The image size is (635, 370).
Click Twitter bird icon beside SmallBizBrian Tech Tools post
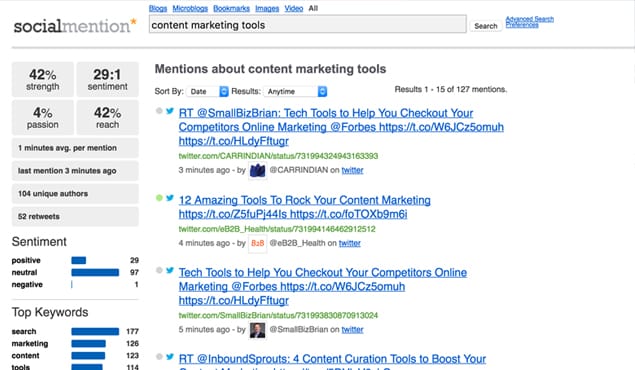point(170,270)
